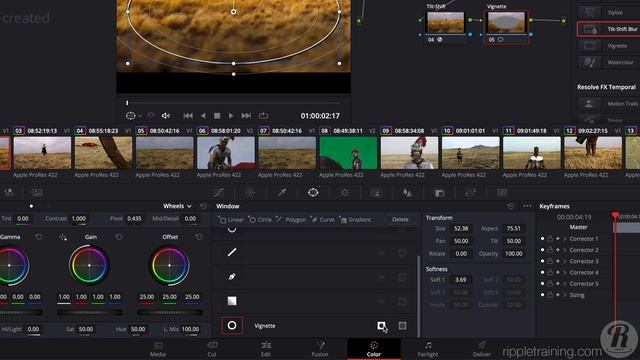This screenshot has width=640, height=360.
Task: Expand the Corrector 1 keyframe track
Action: 565,239
